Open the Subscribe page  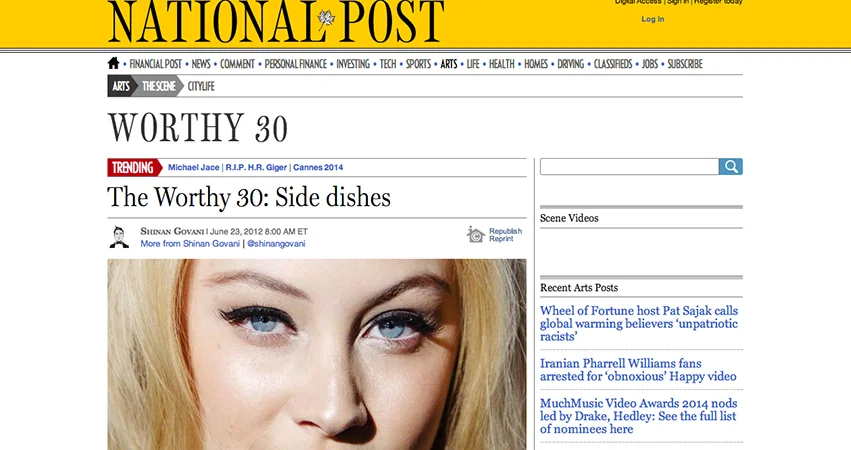click(x=684, y=64)
